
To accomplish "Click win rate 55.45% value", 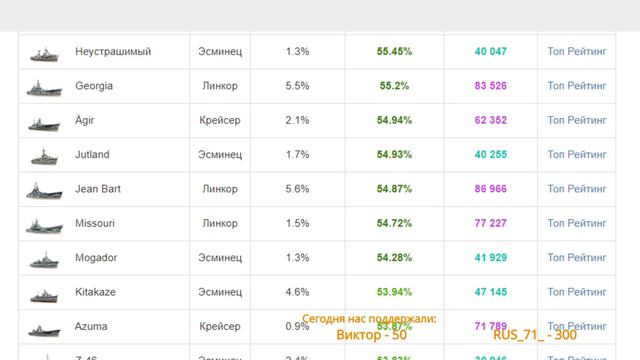I will [394, 51].
